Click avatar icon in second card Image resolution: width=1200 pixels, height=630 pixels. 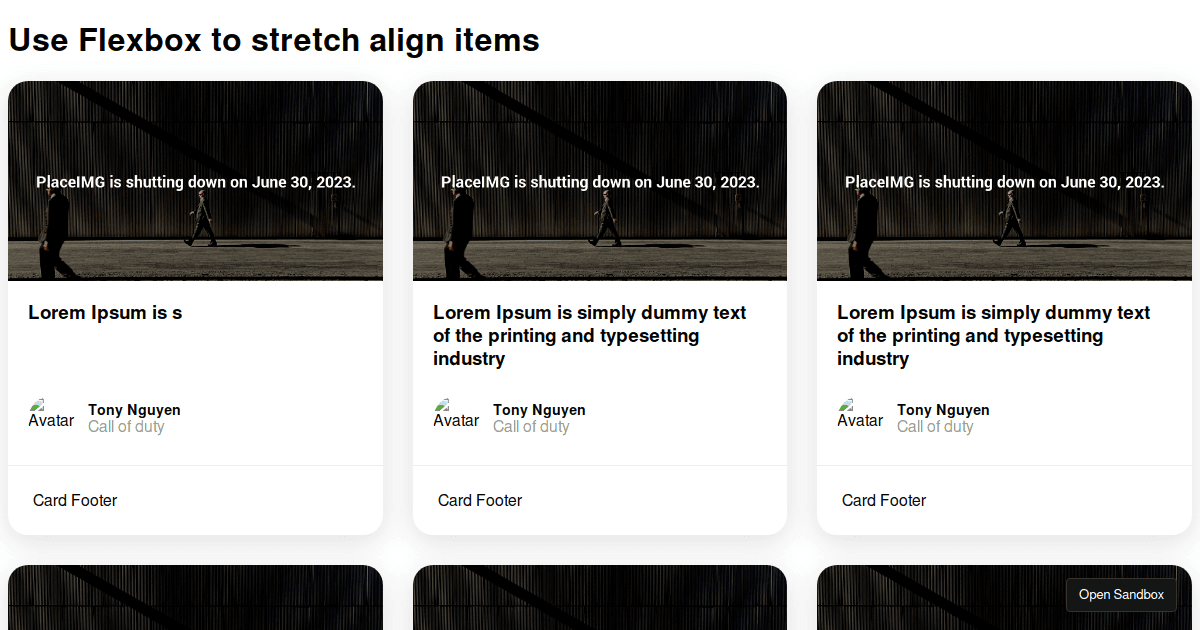point(455,414)
